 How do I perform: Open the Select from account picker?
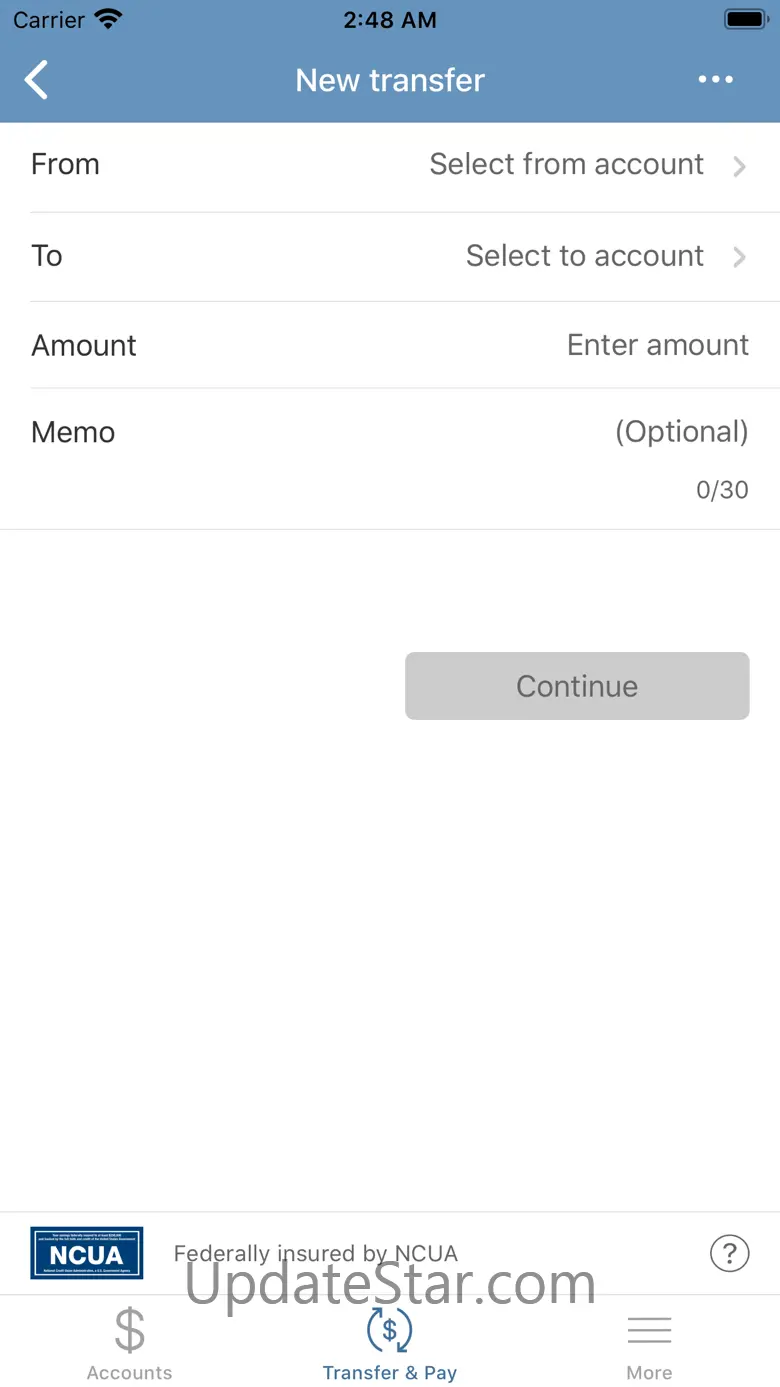click(566, 164)
